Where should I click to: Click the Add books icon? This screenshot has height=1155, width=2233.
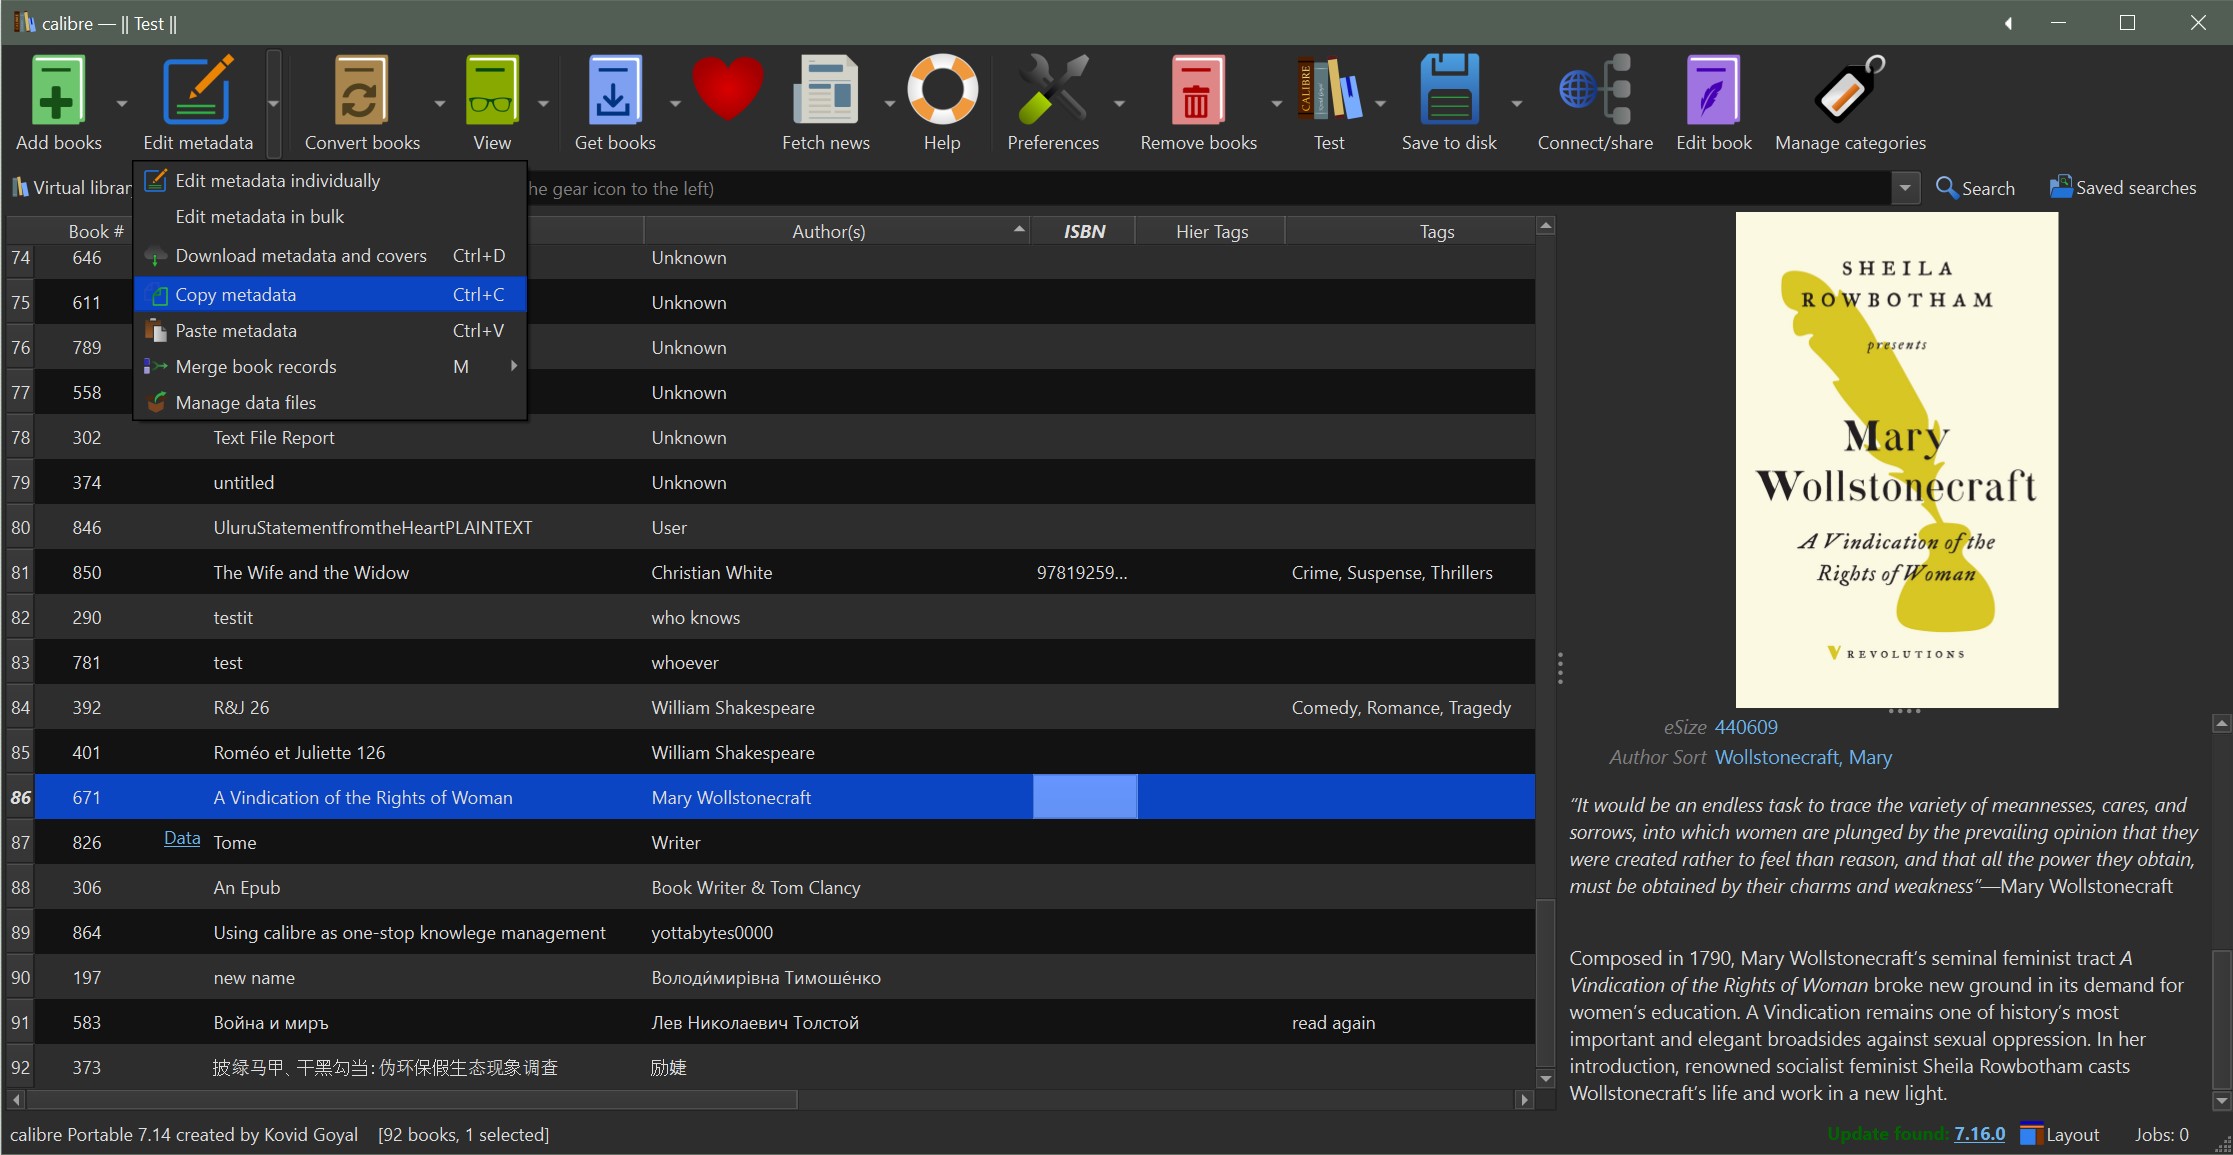(x=58, y=92)
